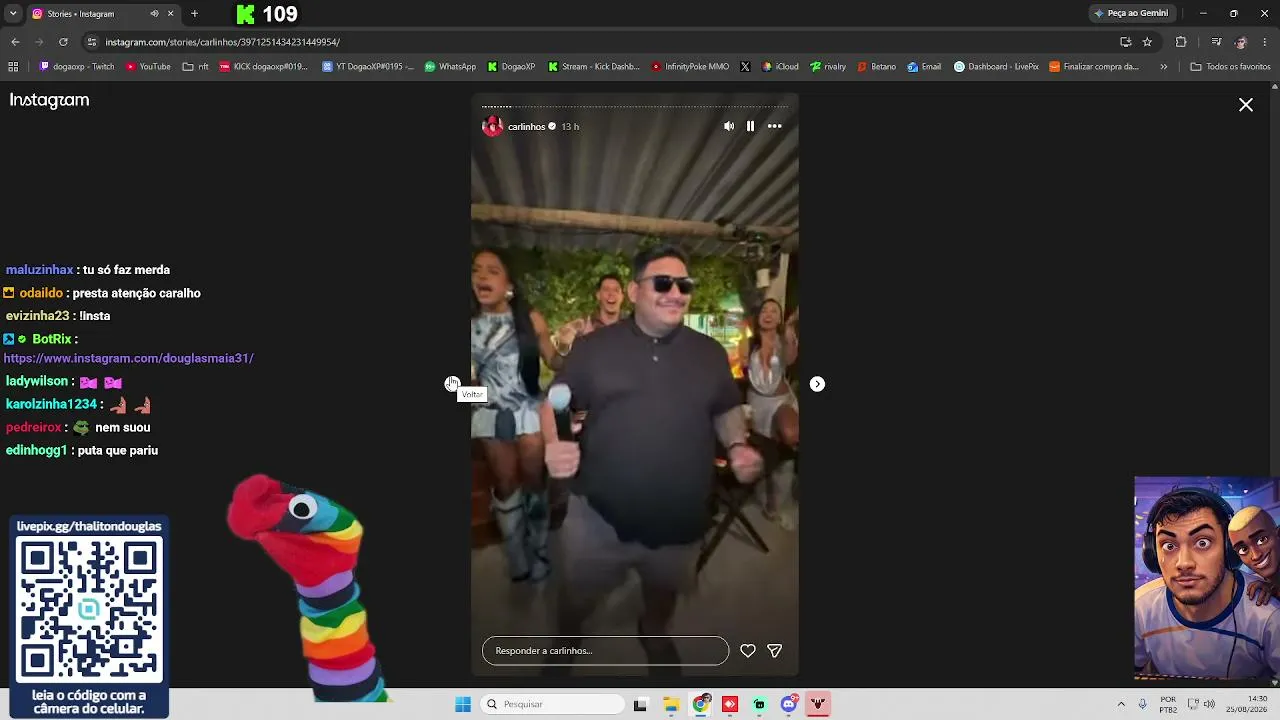Click the taskbar 'Pesquisar' search box
The width and height of the screenshot is (1280, 720).
coord(553,704)
